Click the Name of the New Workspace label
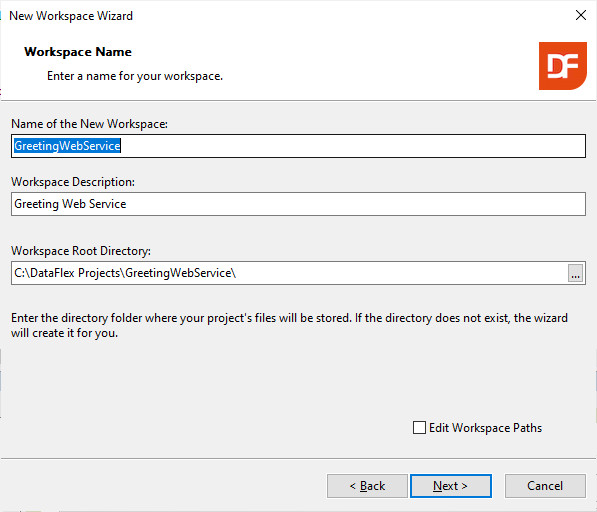Image resolution: width=597 pixels, height=512 pixels. [89, 124]
